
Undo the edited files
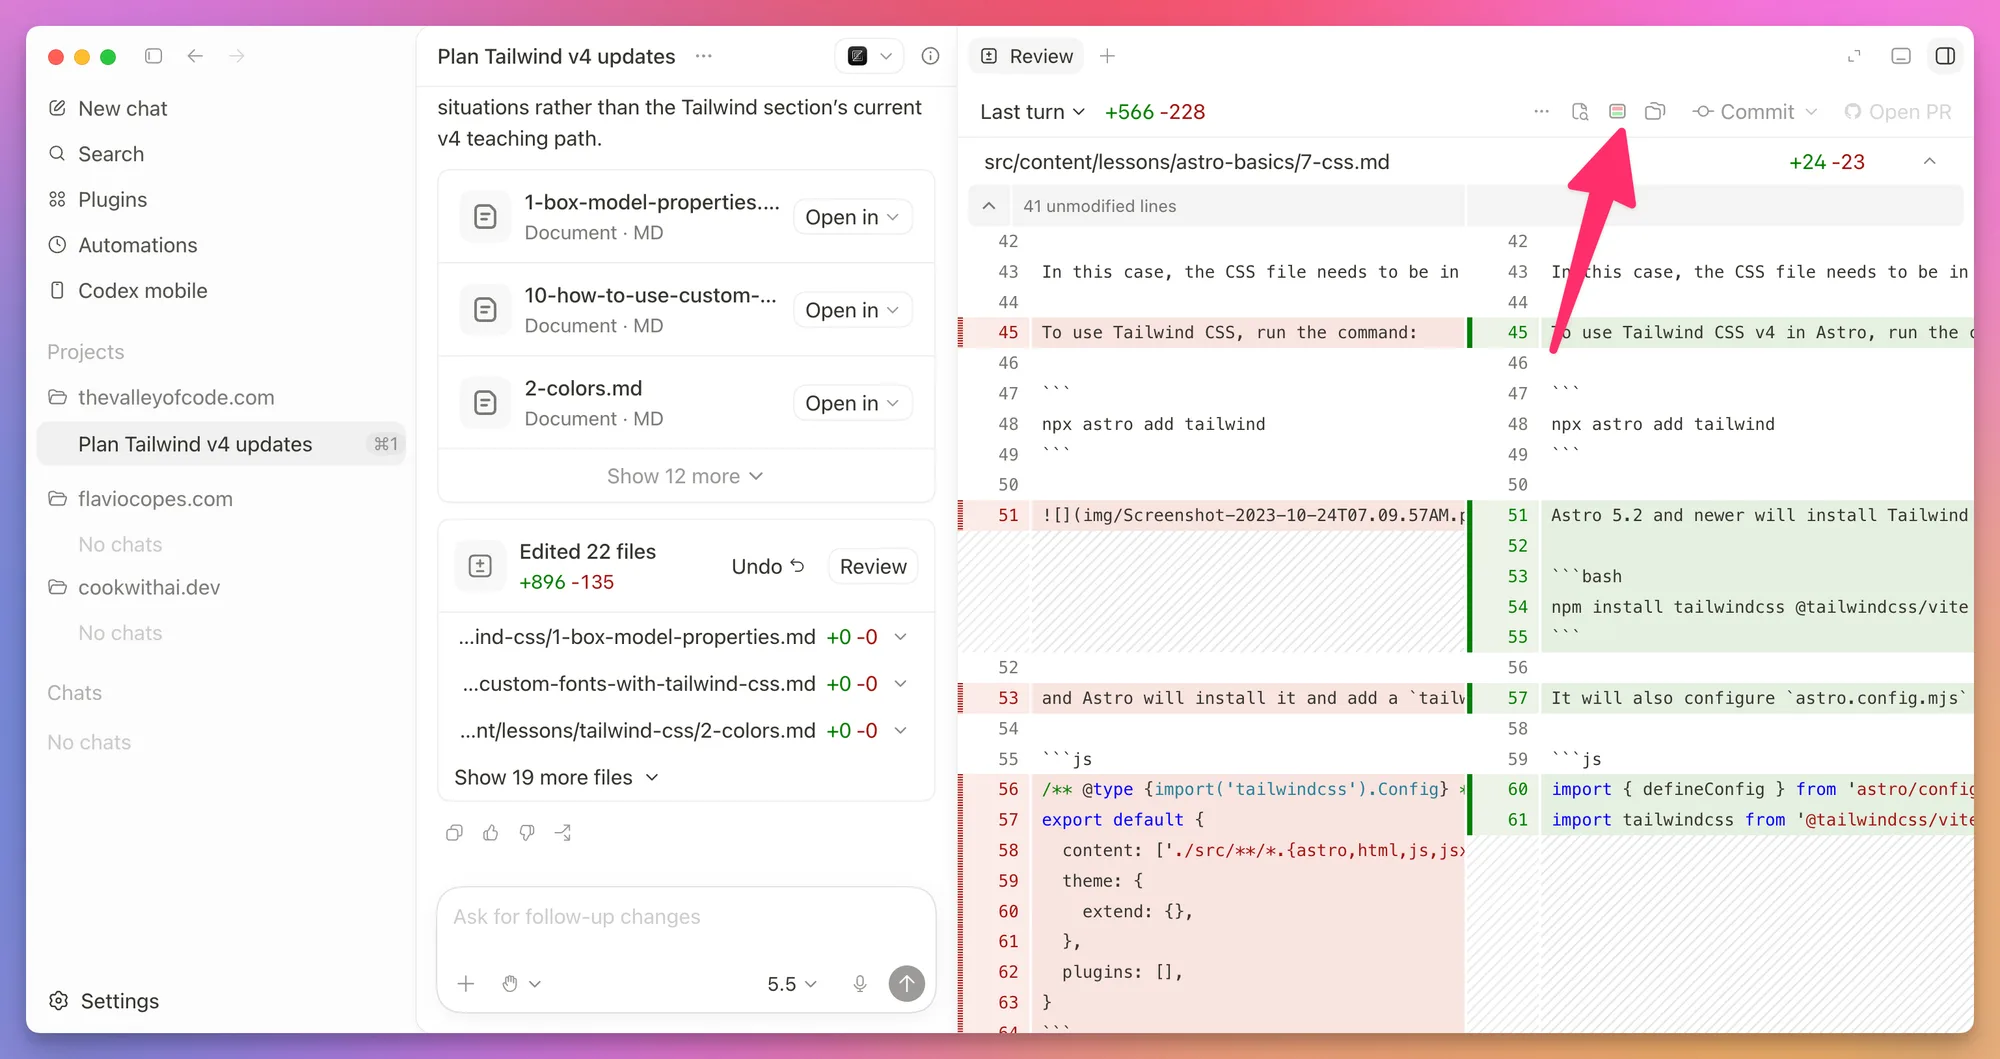(768, 566)
